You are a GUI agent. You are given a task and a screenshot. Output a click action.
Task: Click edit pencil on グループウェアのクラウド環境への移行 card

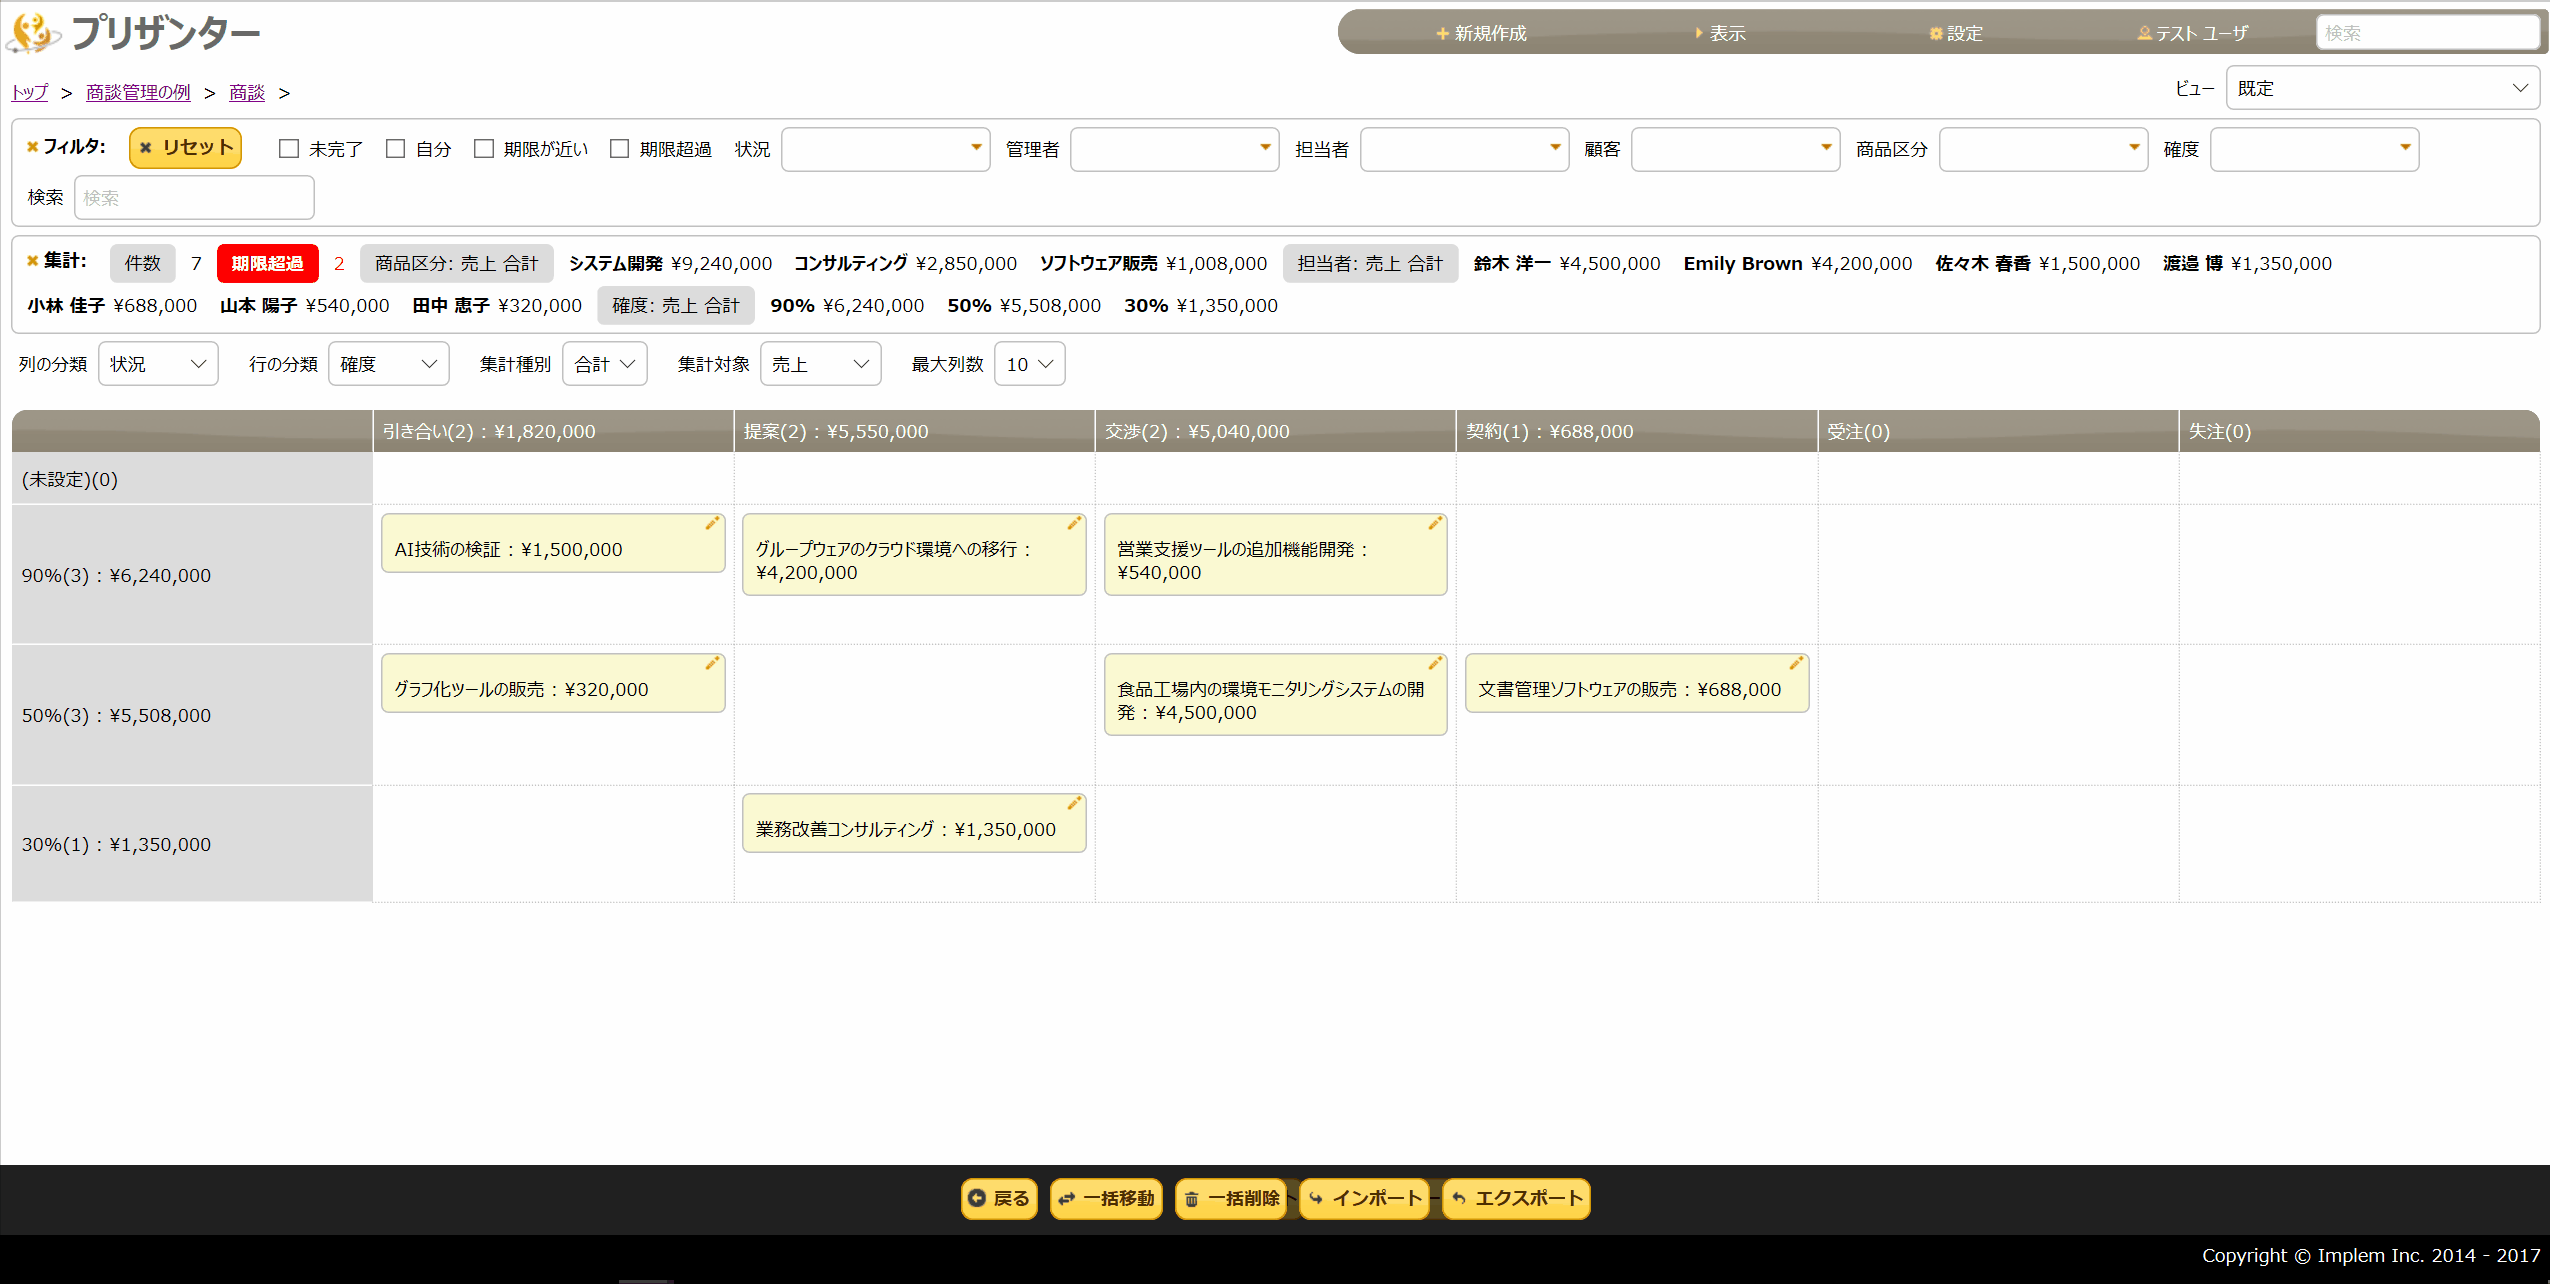point(1074,524)
